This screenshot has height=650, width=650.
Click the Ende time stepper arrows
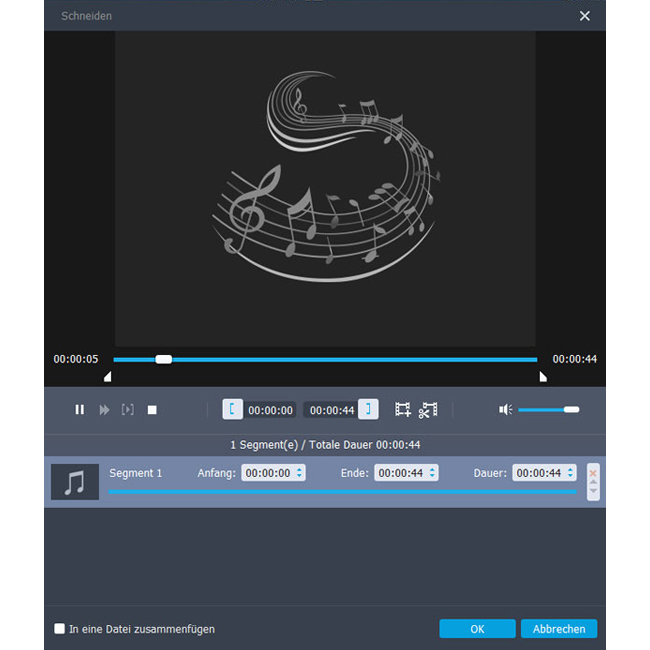pyautogui.click(x=434, y=473)
